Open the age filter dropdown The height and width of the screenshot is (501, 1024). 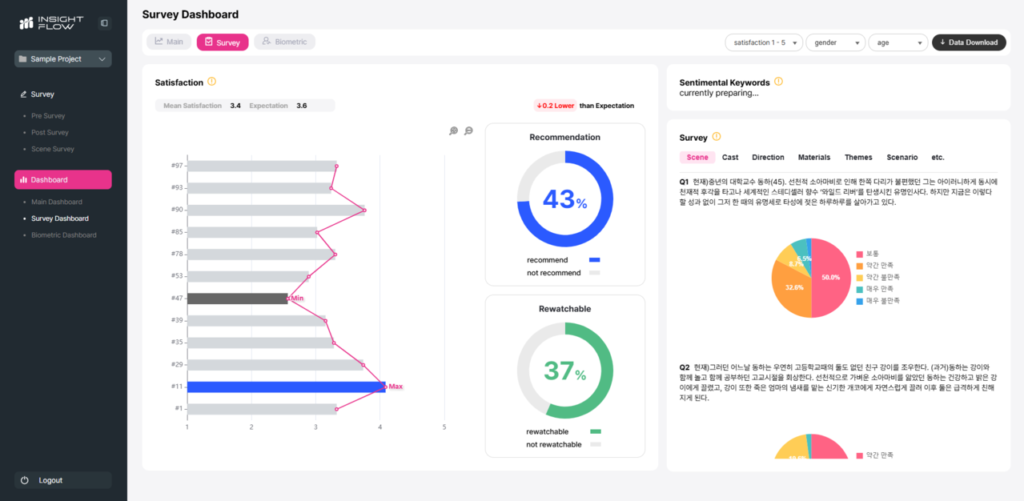(897, 42)
